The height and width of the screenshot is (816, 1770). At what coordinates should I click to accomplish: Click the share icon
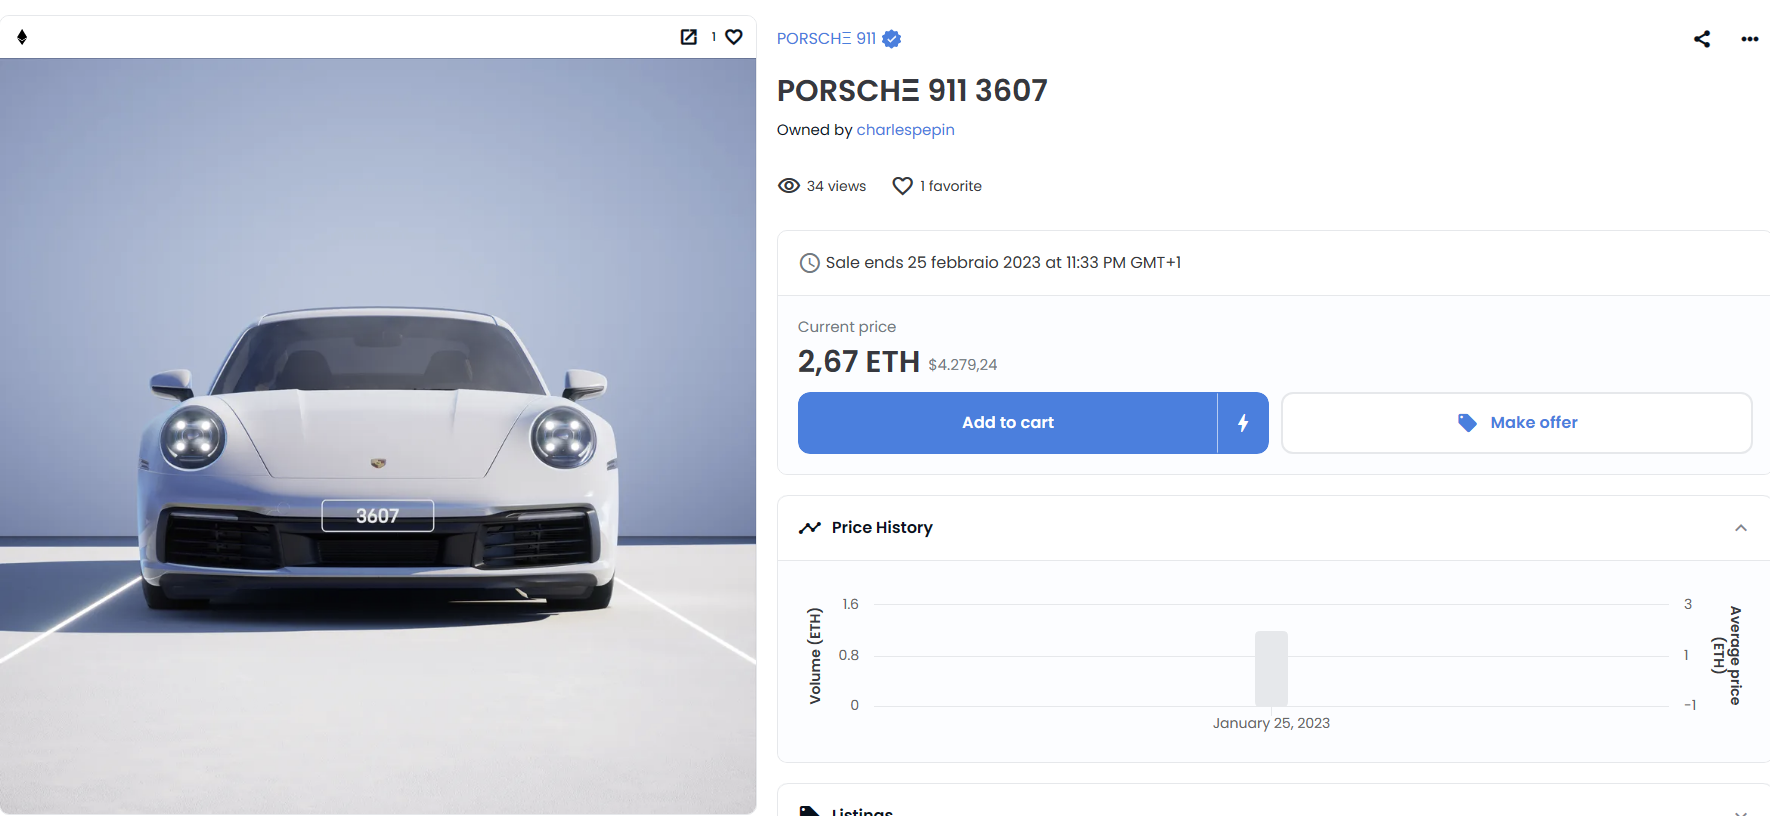click(x=1702, y=38)
